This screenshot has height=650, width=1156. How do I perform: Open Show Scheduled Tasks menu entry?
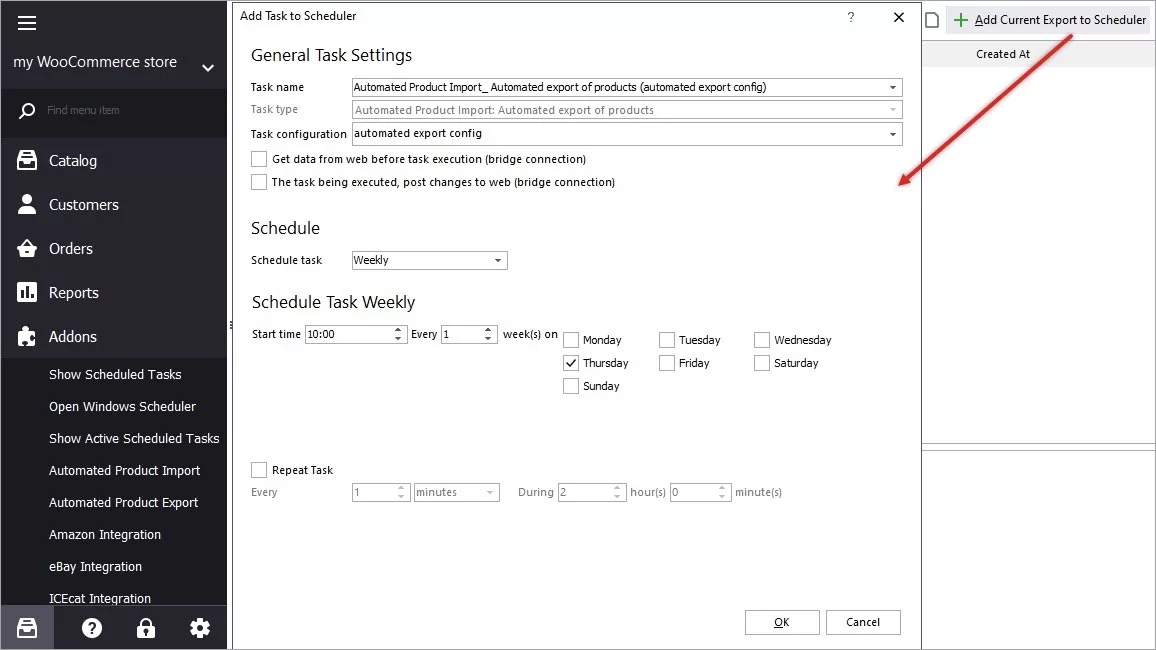[115, 374]
